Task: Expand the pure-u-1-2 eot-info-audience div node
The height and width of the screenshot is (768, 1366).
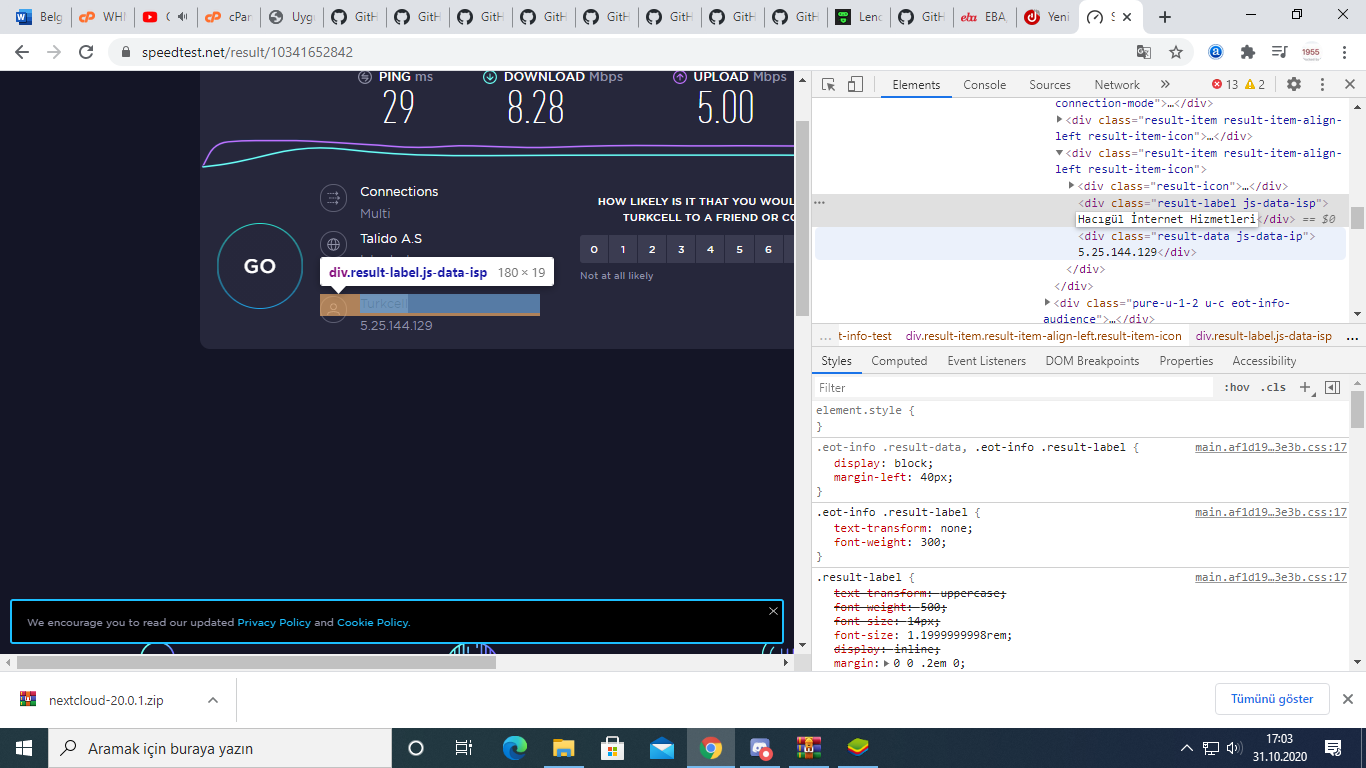Action: 1048,302
